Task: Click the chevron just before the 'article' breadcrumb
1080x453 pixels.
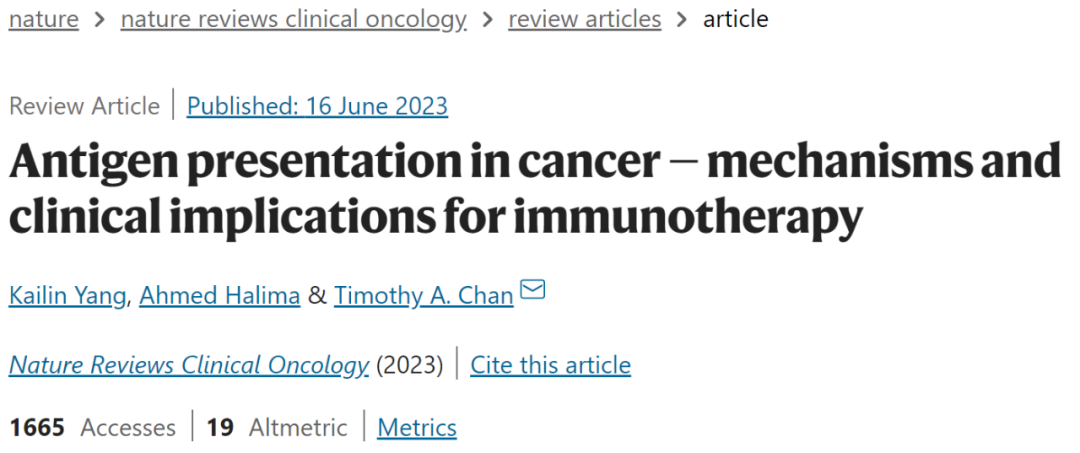Action: 682,20
